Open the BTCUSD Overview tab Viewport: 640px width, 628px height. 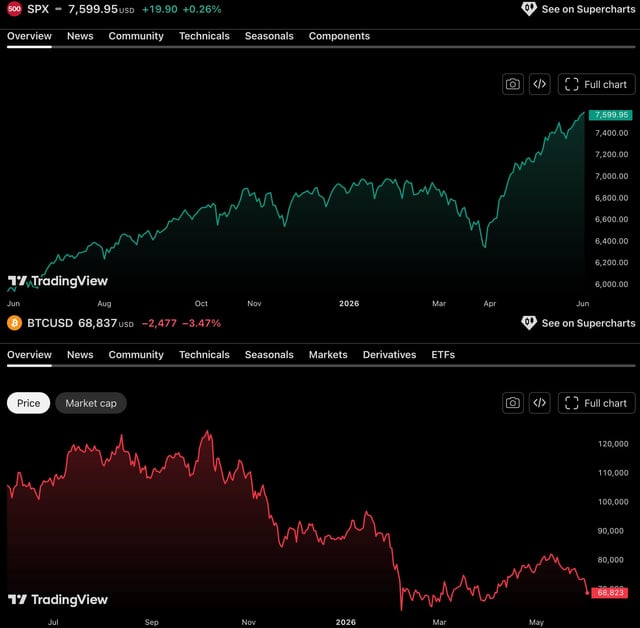tap(29, 355)
